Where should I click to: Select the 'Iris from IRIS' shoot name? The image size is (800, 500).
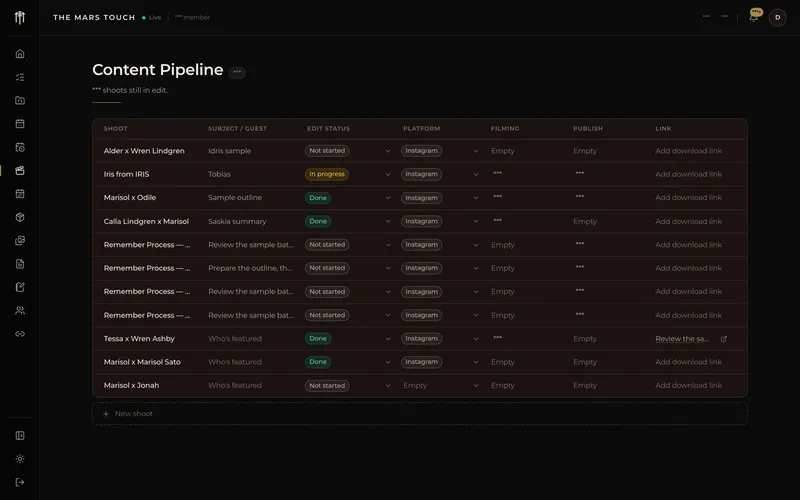coord(126,174)
